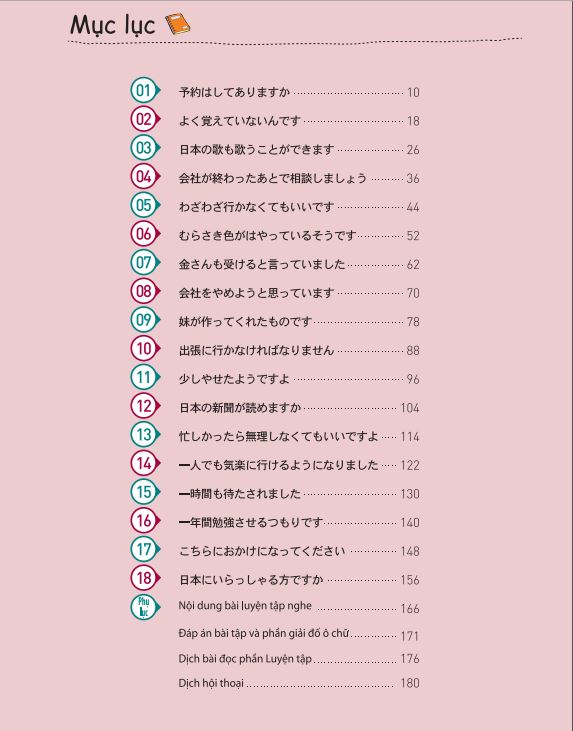Go to 会社をやめようと思っています entry
This screenshot has height=731, width=573.
point(256,293)
